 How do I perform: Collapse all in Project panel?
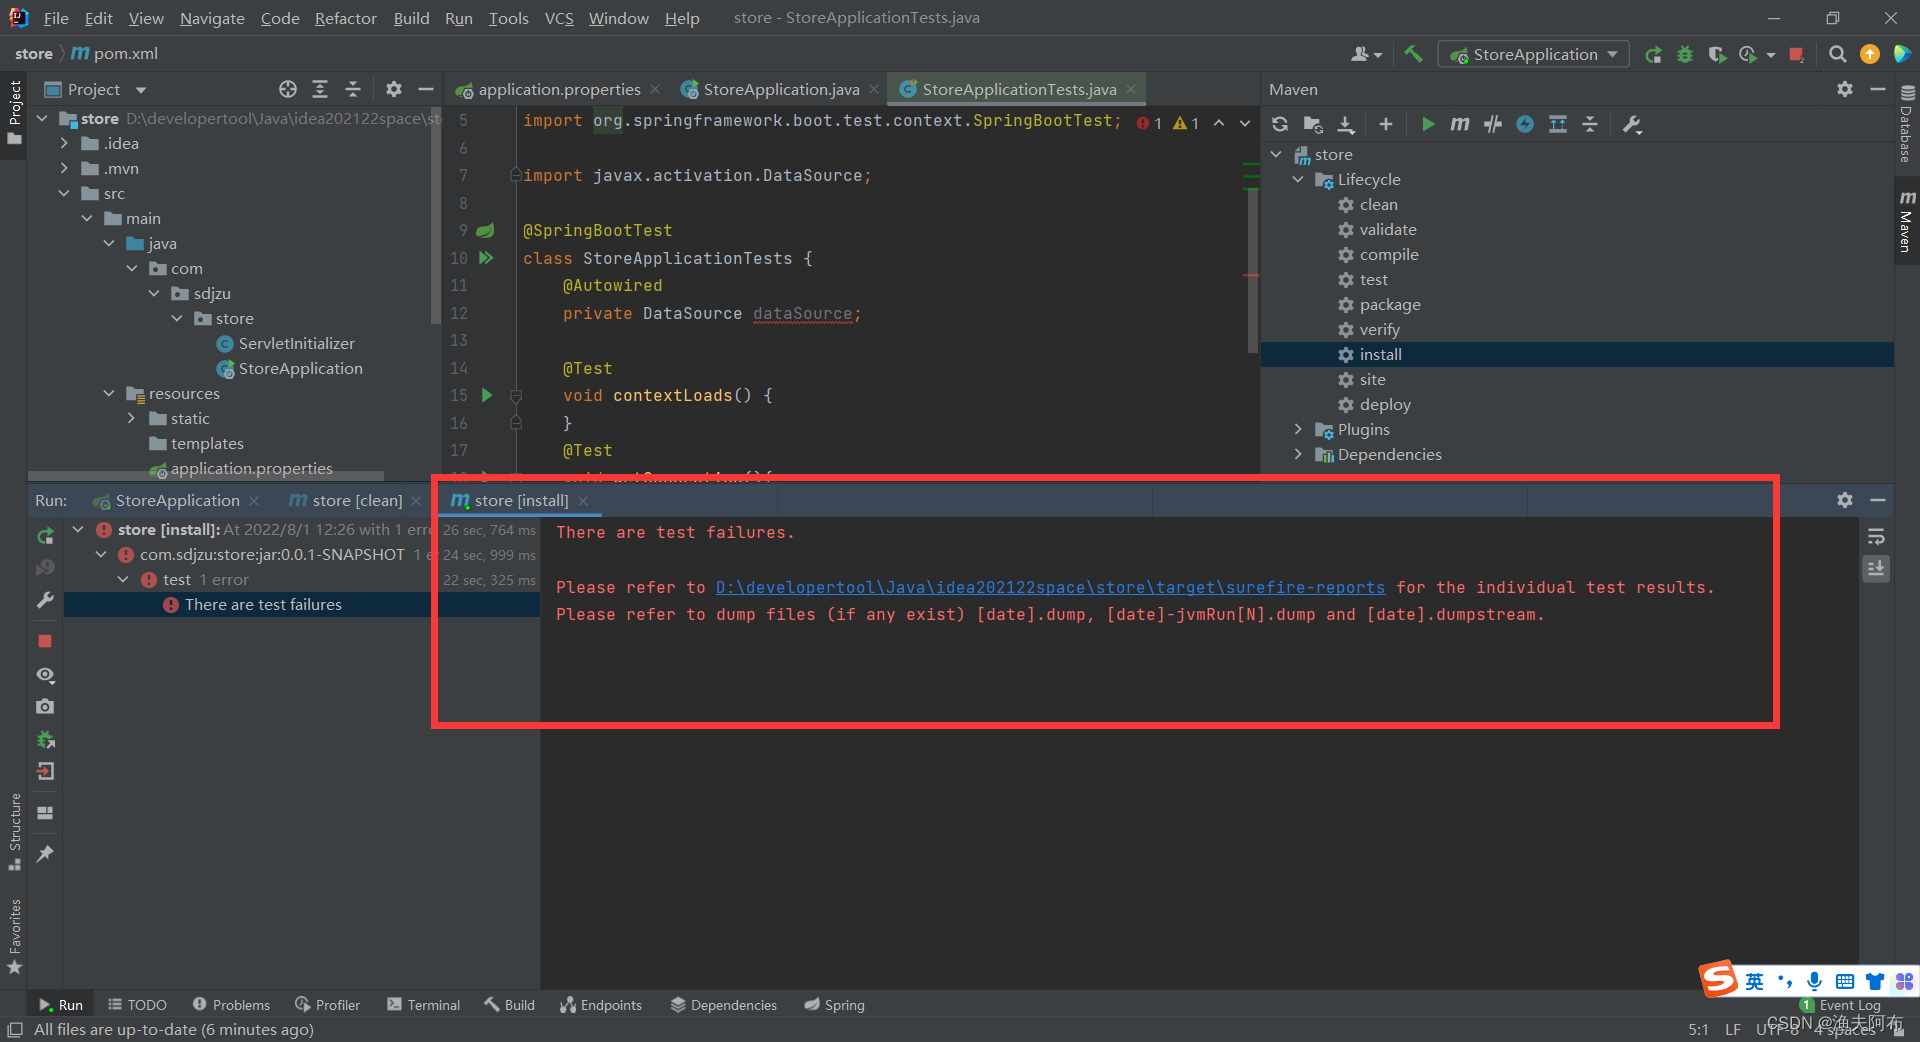[353, 89]
